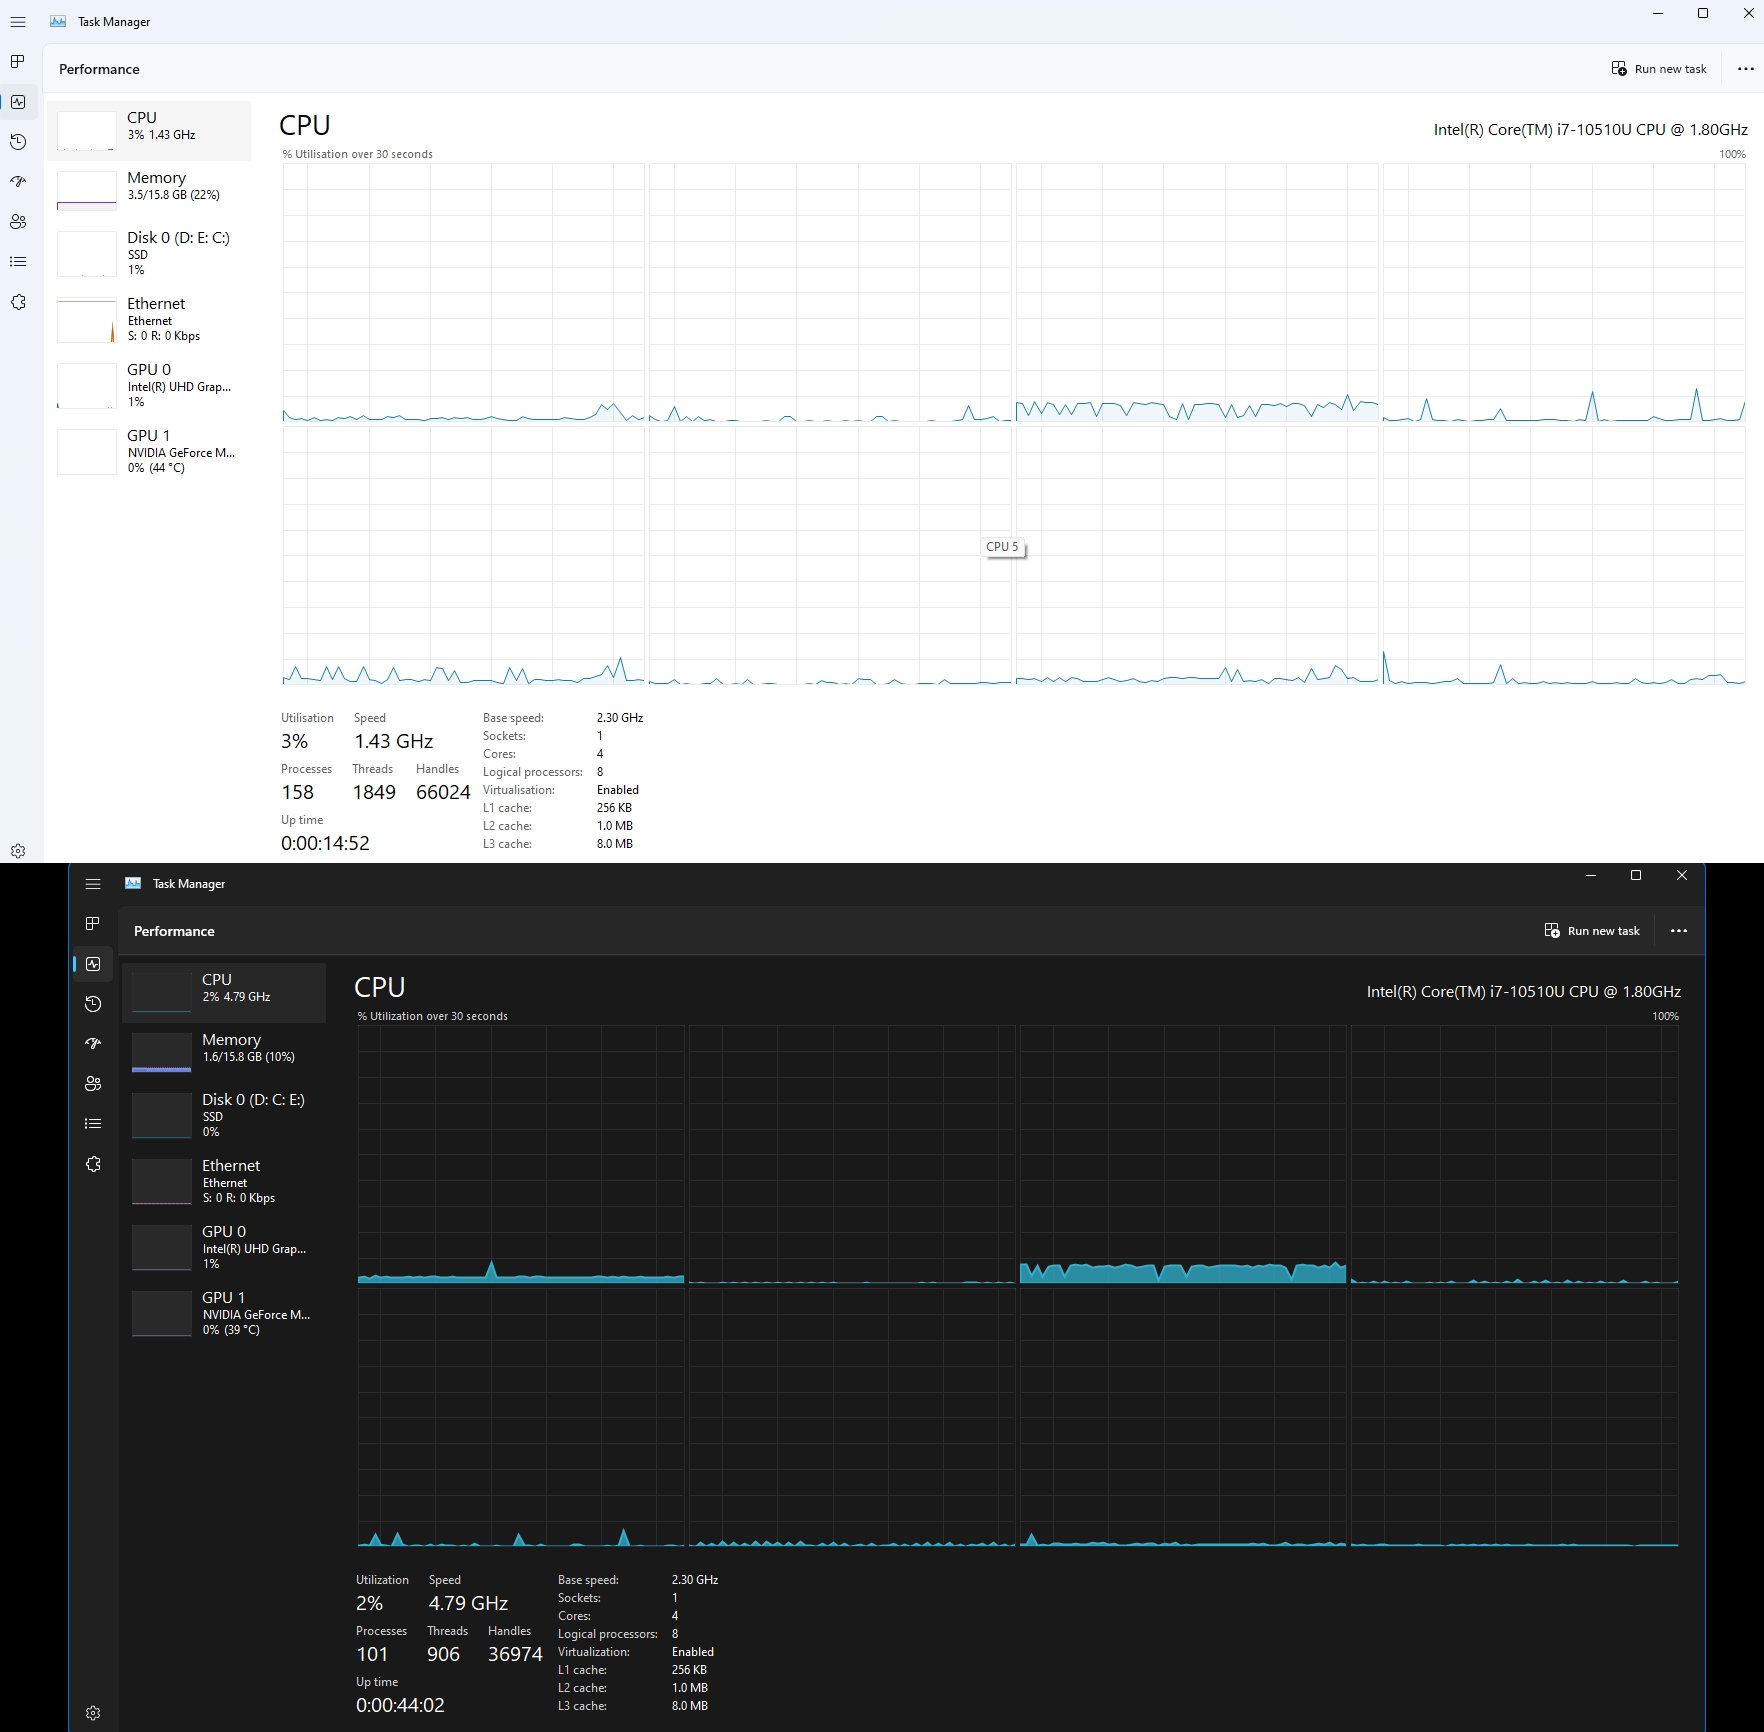Open App history in light Task Manager
This screenshot has width=1764, height=1732.
pos(18,142)
